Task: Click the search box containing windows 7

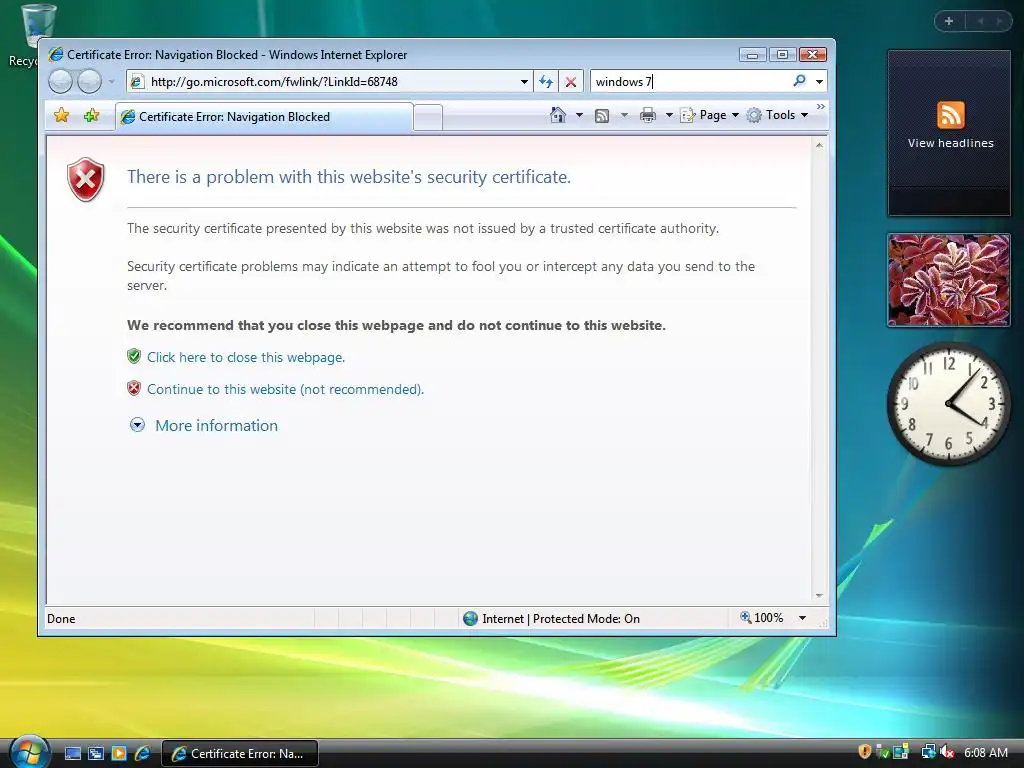Action: [x=689, y=82]
